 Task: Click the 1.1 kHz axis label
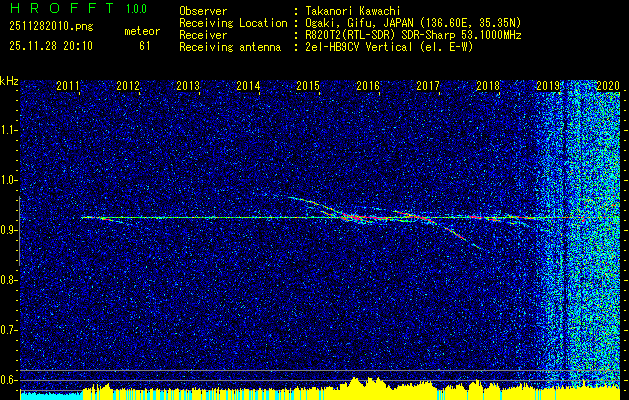click(8, 130)
